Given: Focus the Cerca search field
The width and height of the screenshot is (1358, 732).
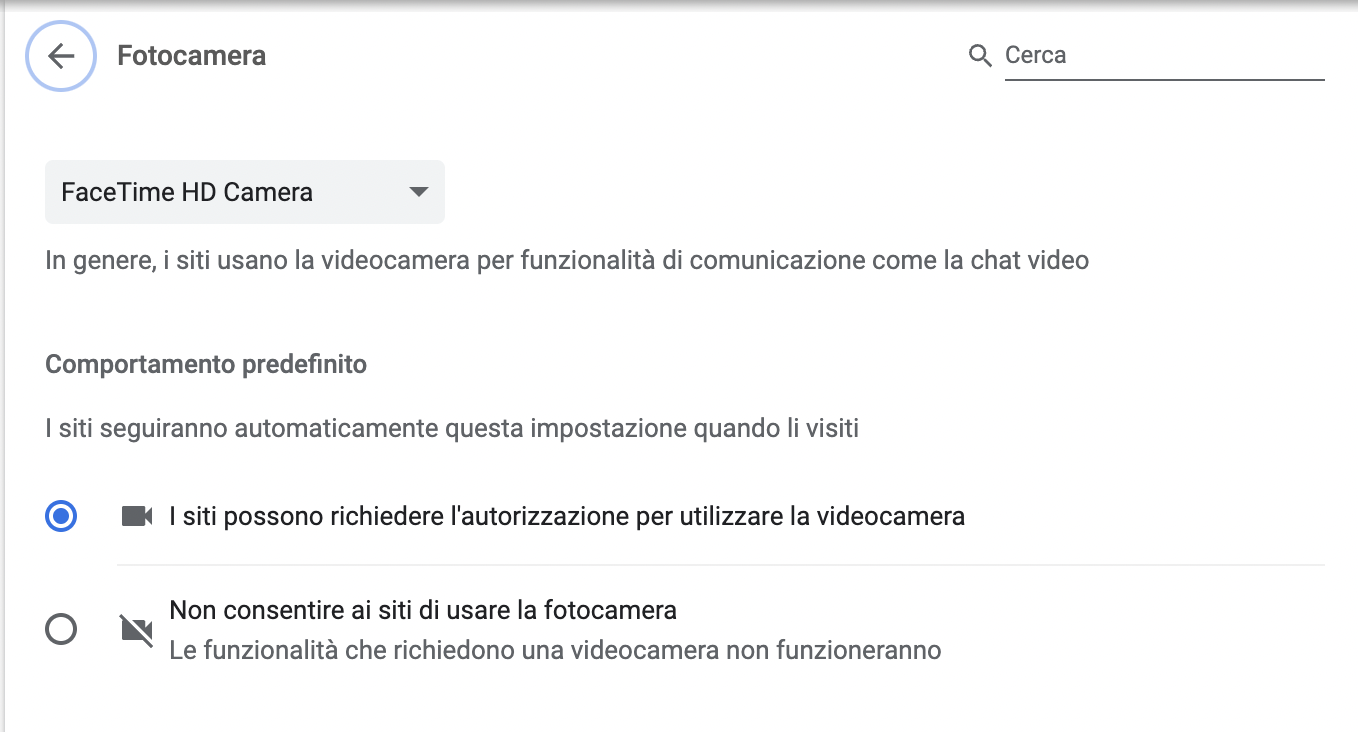Looking at the screenshot, I should 1160,56.
